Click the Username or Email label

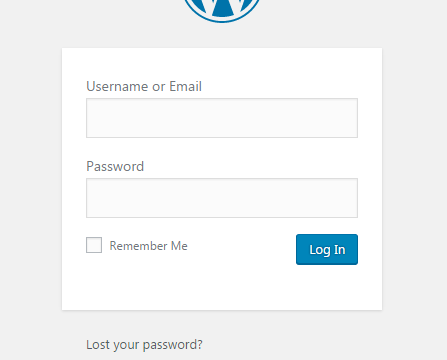point(144,86)
